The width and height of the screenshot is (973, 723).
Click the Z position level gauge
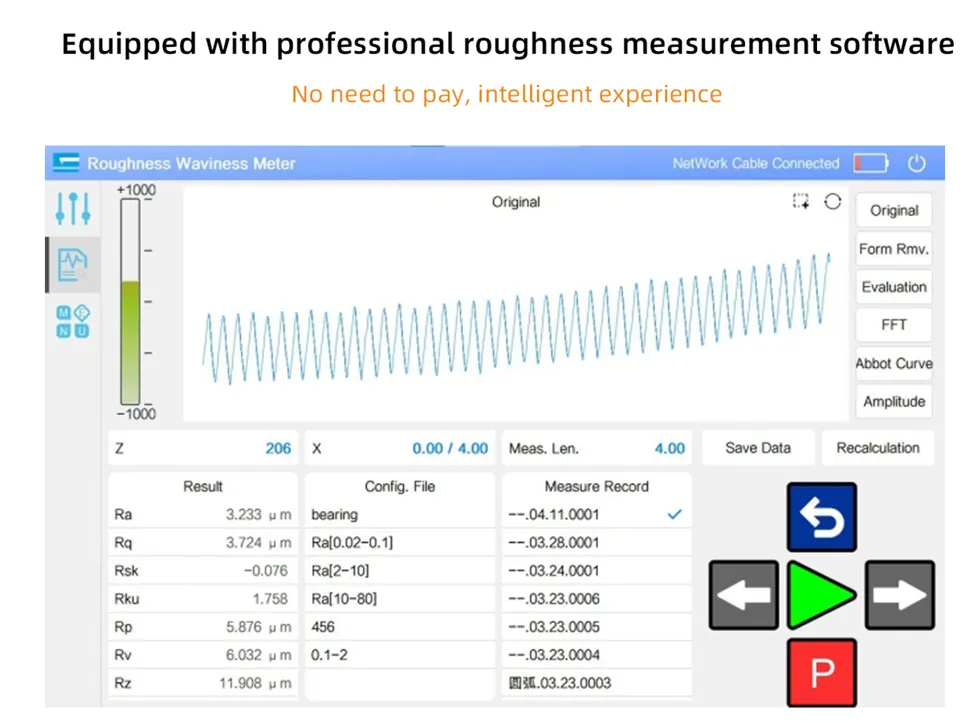coord(130,302)
